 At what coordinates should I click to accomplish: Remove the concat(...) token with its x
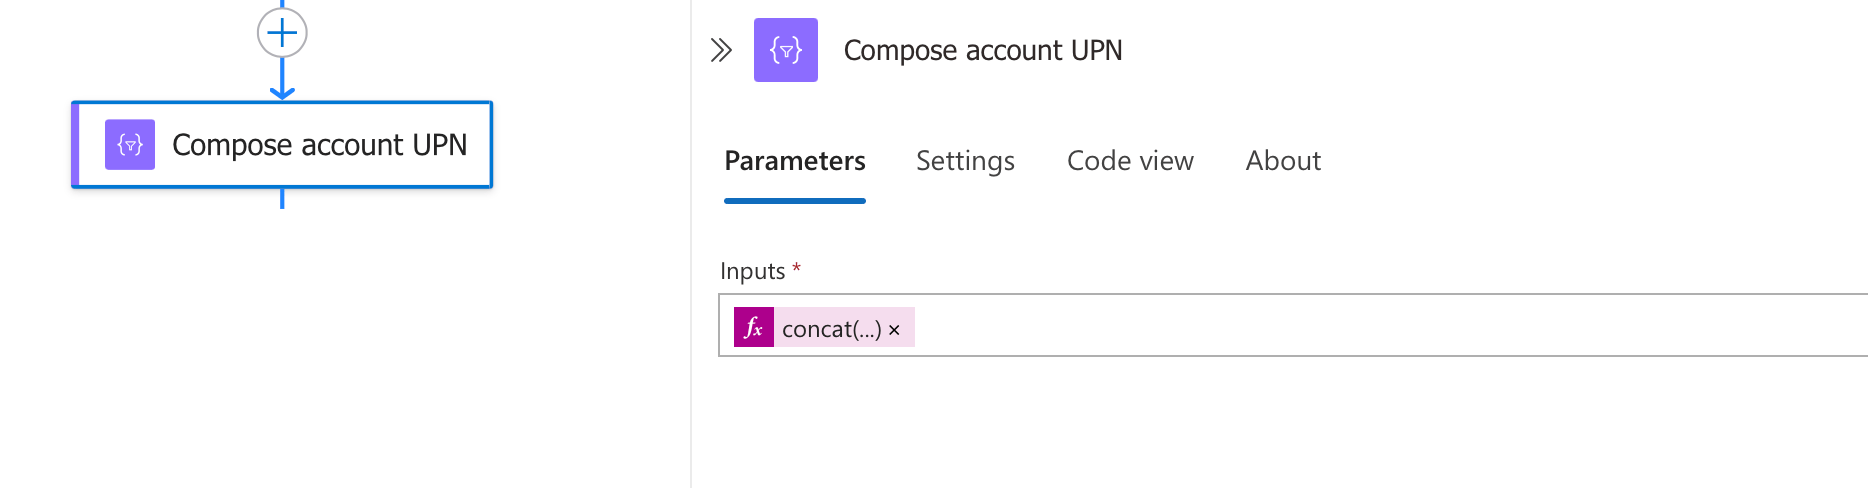895,330
